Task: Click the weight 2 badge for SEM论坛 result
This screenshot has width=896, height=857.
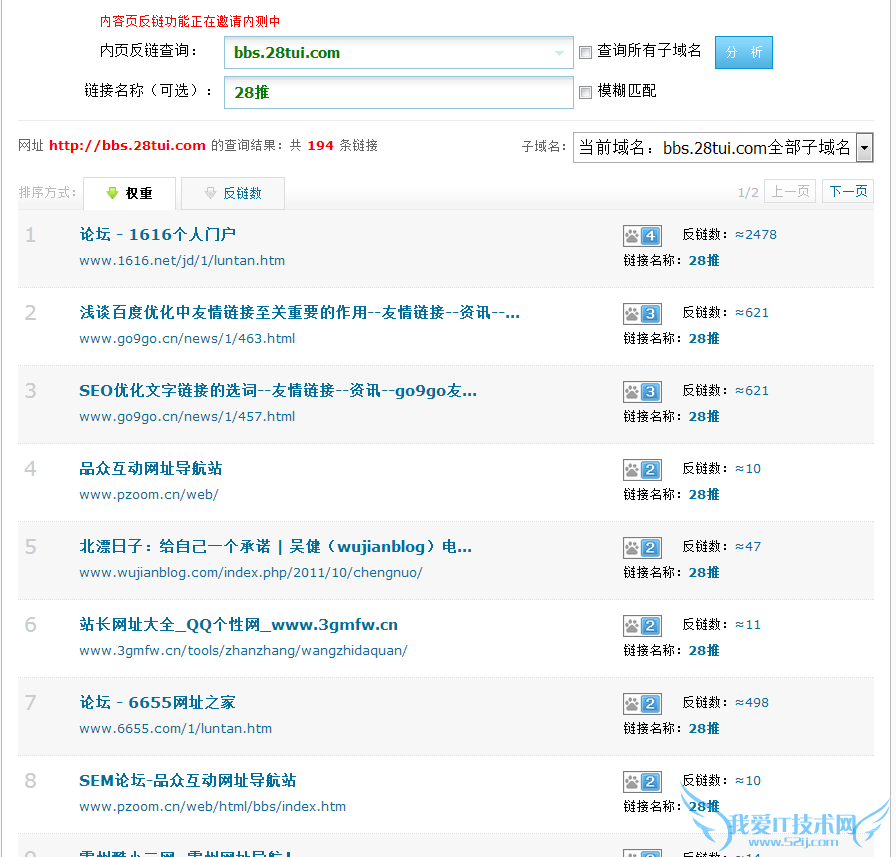Action: pos(642,782)
